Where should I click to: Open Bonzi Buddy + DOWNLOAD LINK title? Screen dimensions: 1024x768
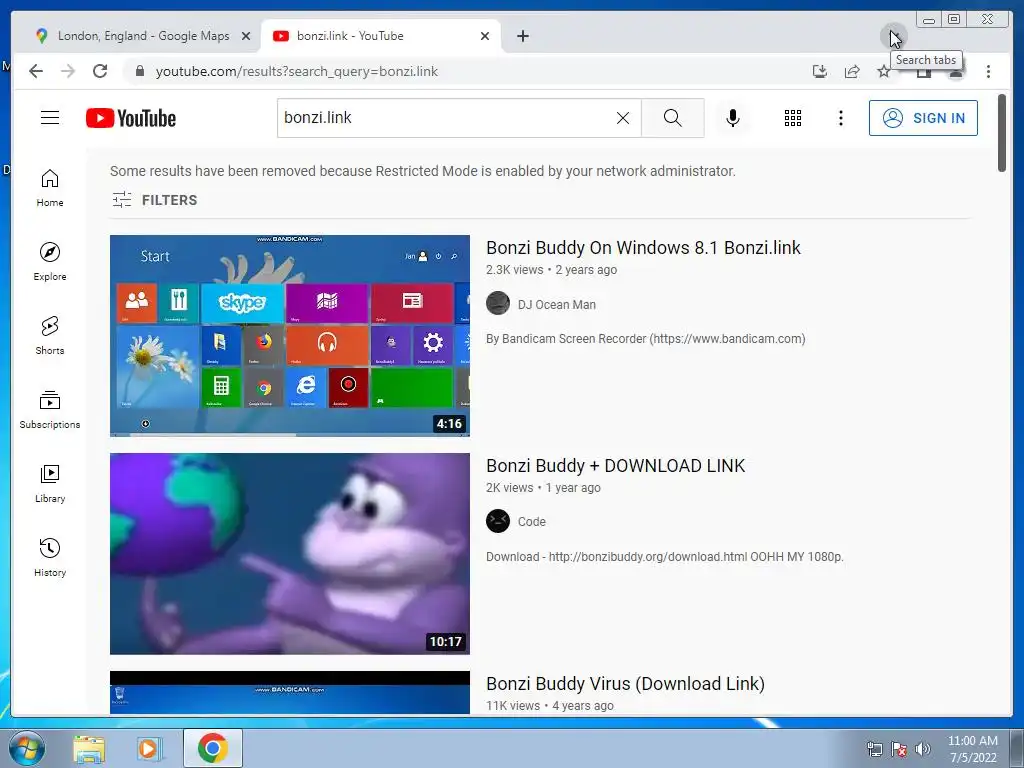[x=615, y=466]
